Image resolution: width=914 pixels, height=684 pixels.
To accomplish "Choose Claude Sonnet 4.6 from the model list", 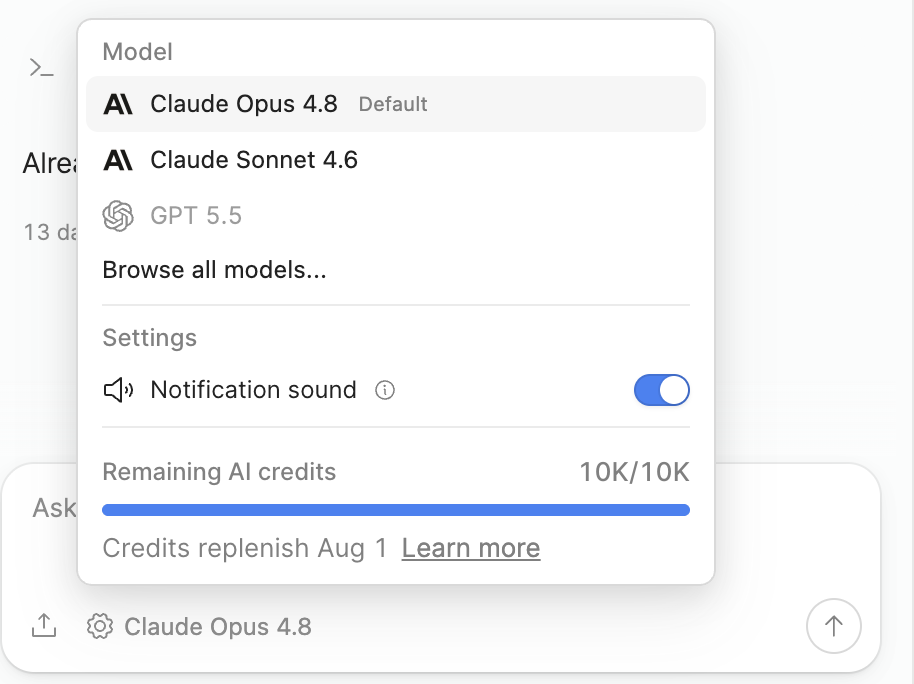I will (396, 160).
